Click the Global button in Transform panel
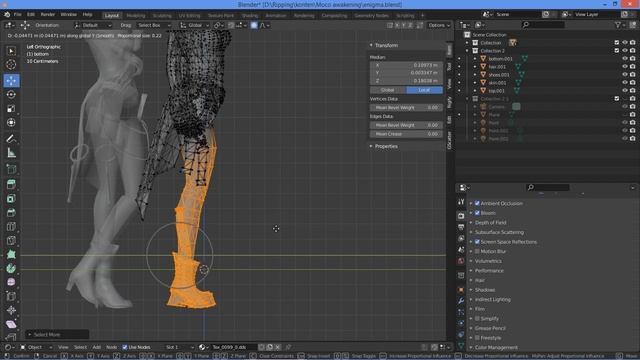The width and height of the screenshot is (640, 360). pos(388,90)
